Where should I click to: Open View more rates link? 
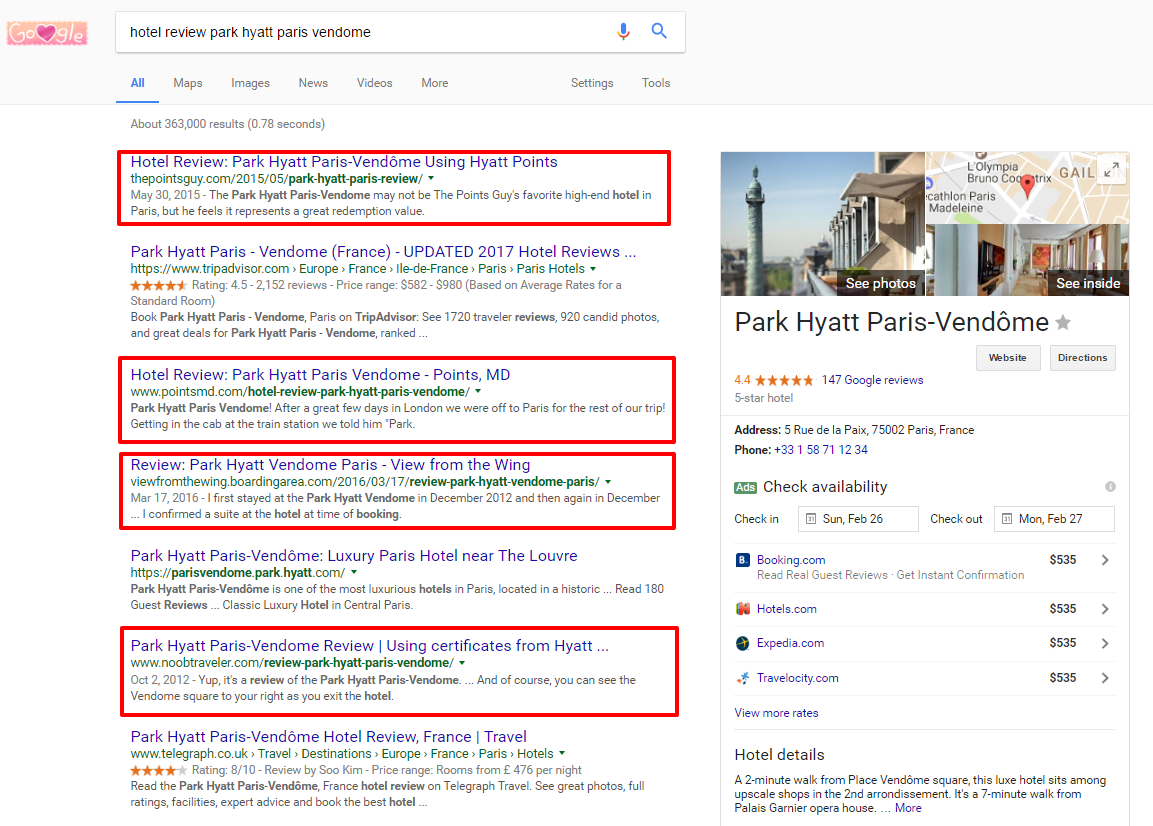click(x=776, y=713)
